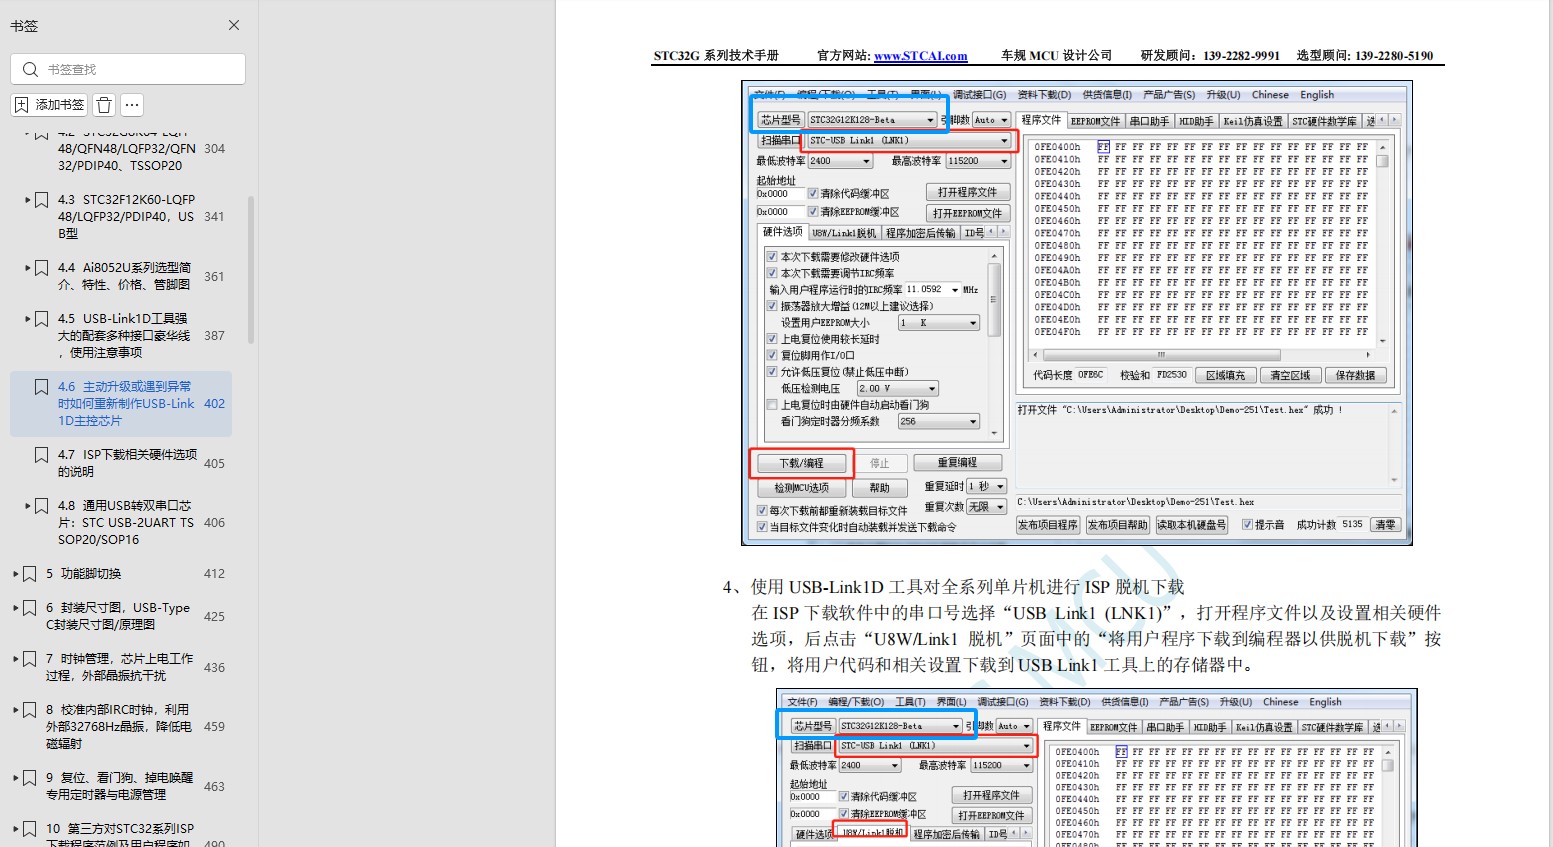
Task: Click bookmark icon beside 4.5 USB-Link1D工具
Action: click(x=41, y=319)
